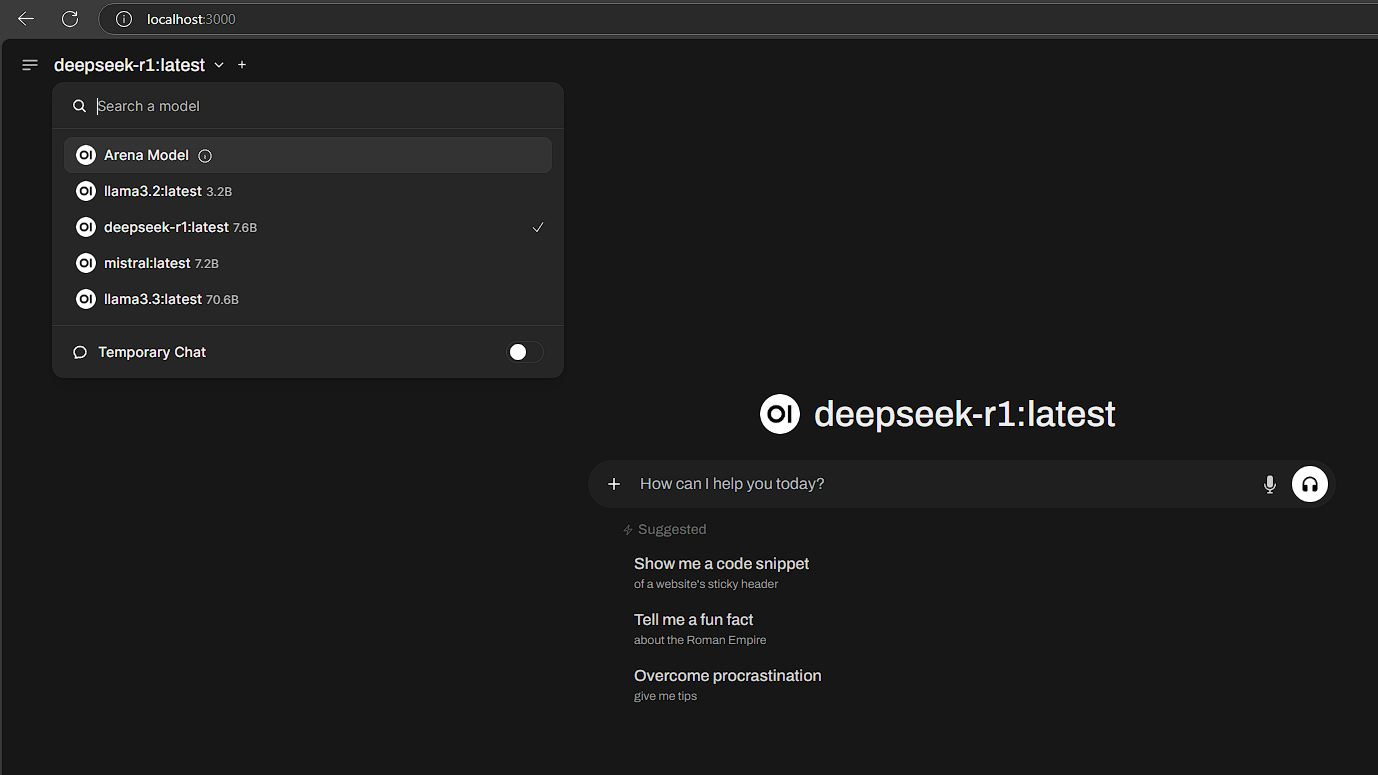The height and width of the screenshot is (775, 1378).
Task: Click the plus icon to add another model
Action: (242, 65)
